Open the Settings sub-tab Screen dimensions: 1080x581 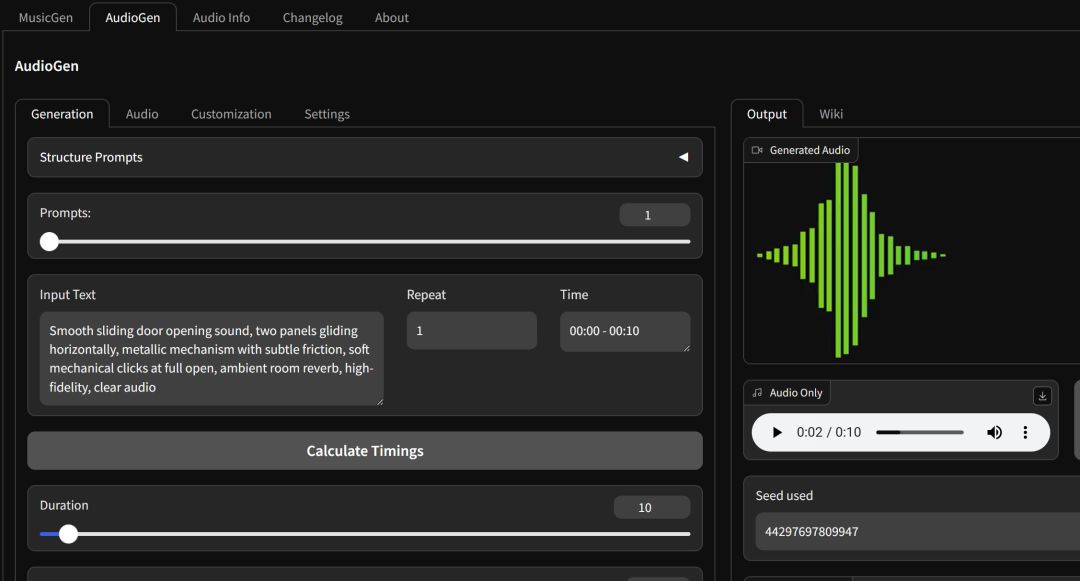point(327,114)
